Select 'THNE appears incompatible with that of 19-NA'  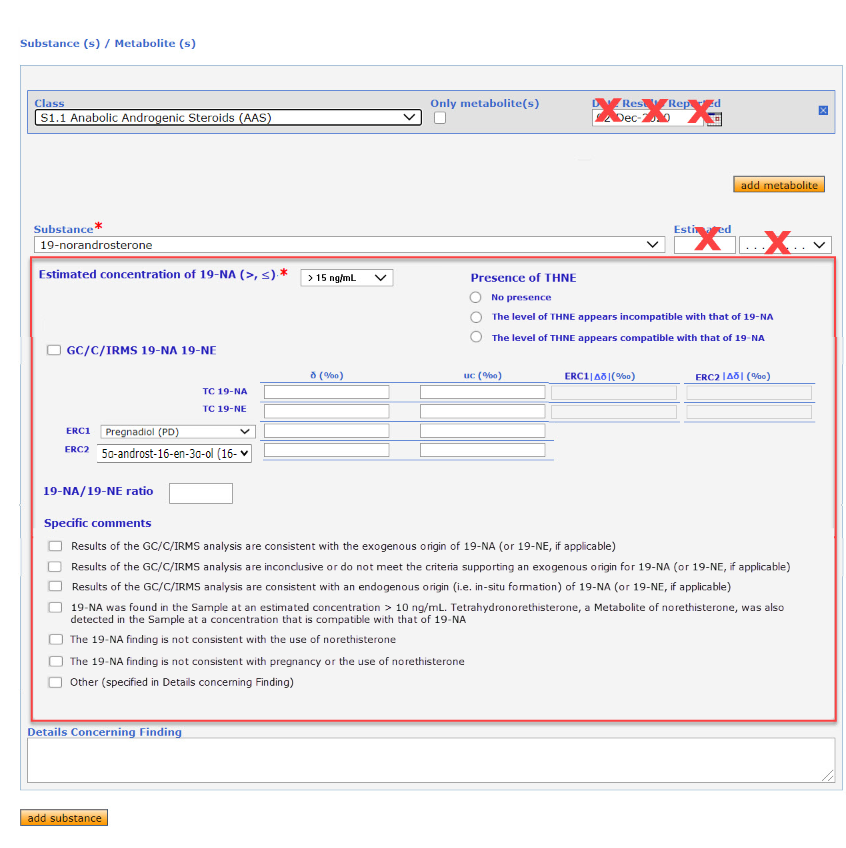click(475, 317)
